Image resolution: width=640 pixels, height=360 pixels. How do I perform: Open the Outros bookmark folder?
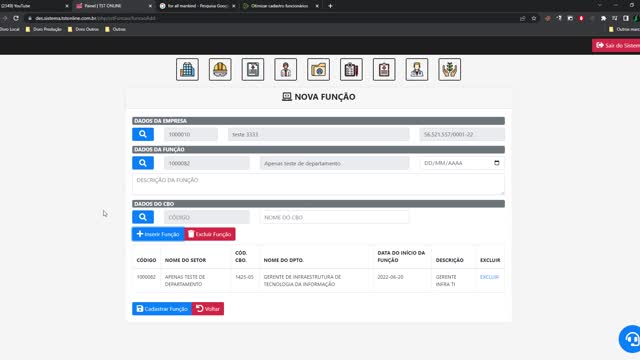tap(116, 29)
